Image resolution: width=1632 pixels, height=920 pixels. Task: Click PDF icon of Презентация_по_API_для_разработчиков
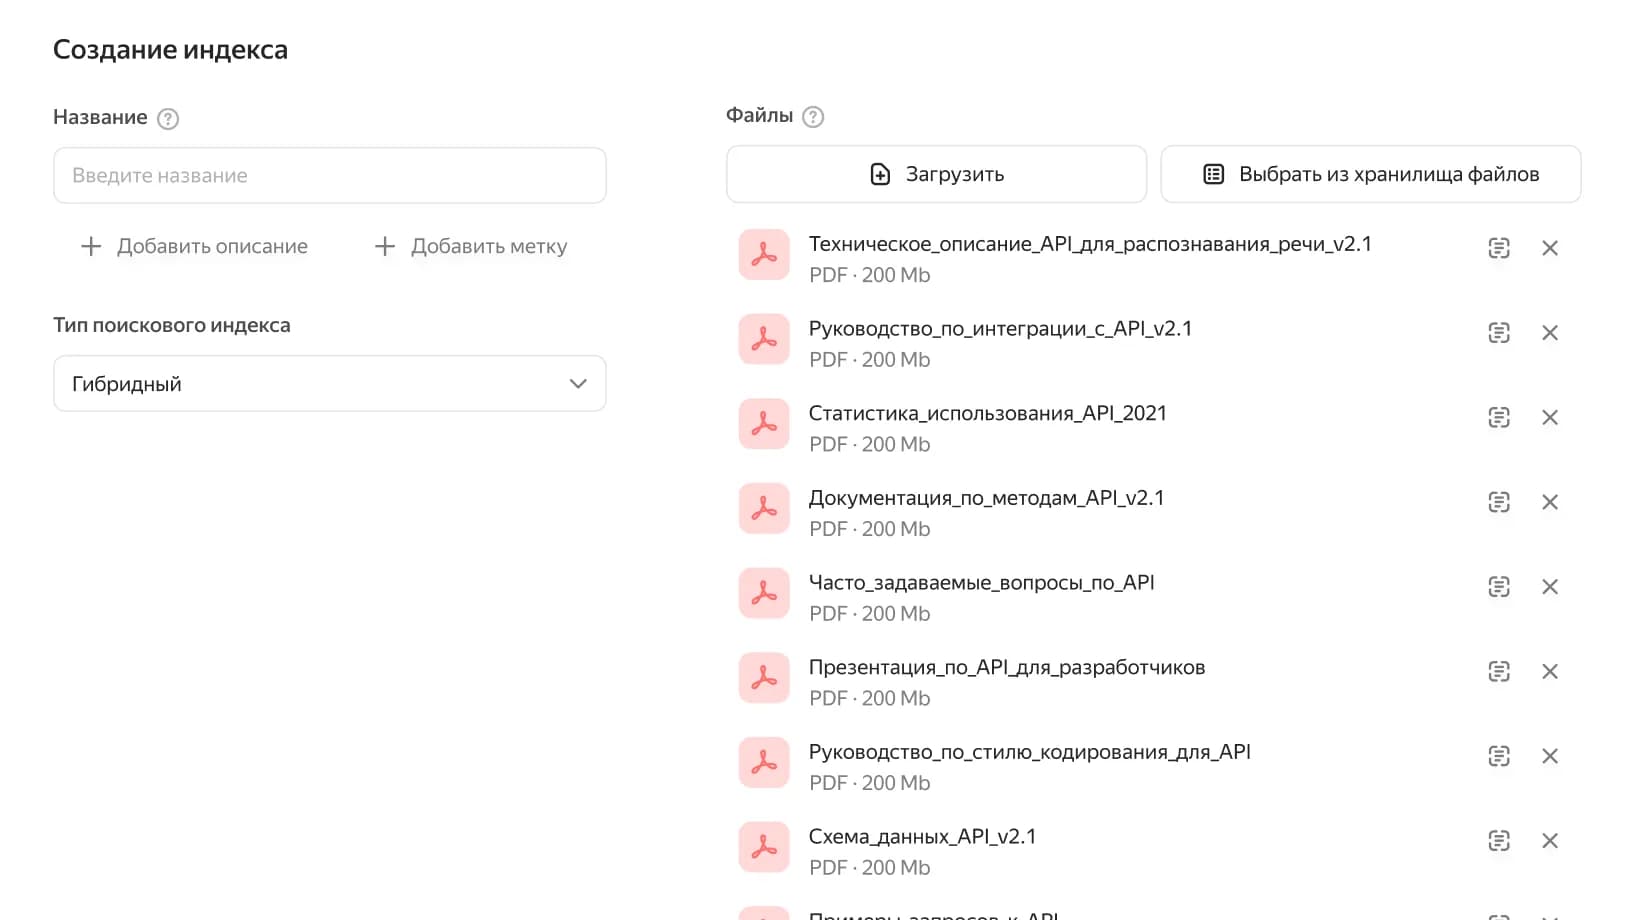click(x=764, y=677)
